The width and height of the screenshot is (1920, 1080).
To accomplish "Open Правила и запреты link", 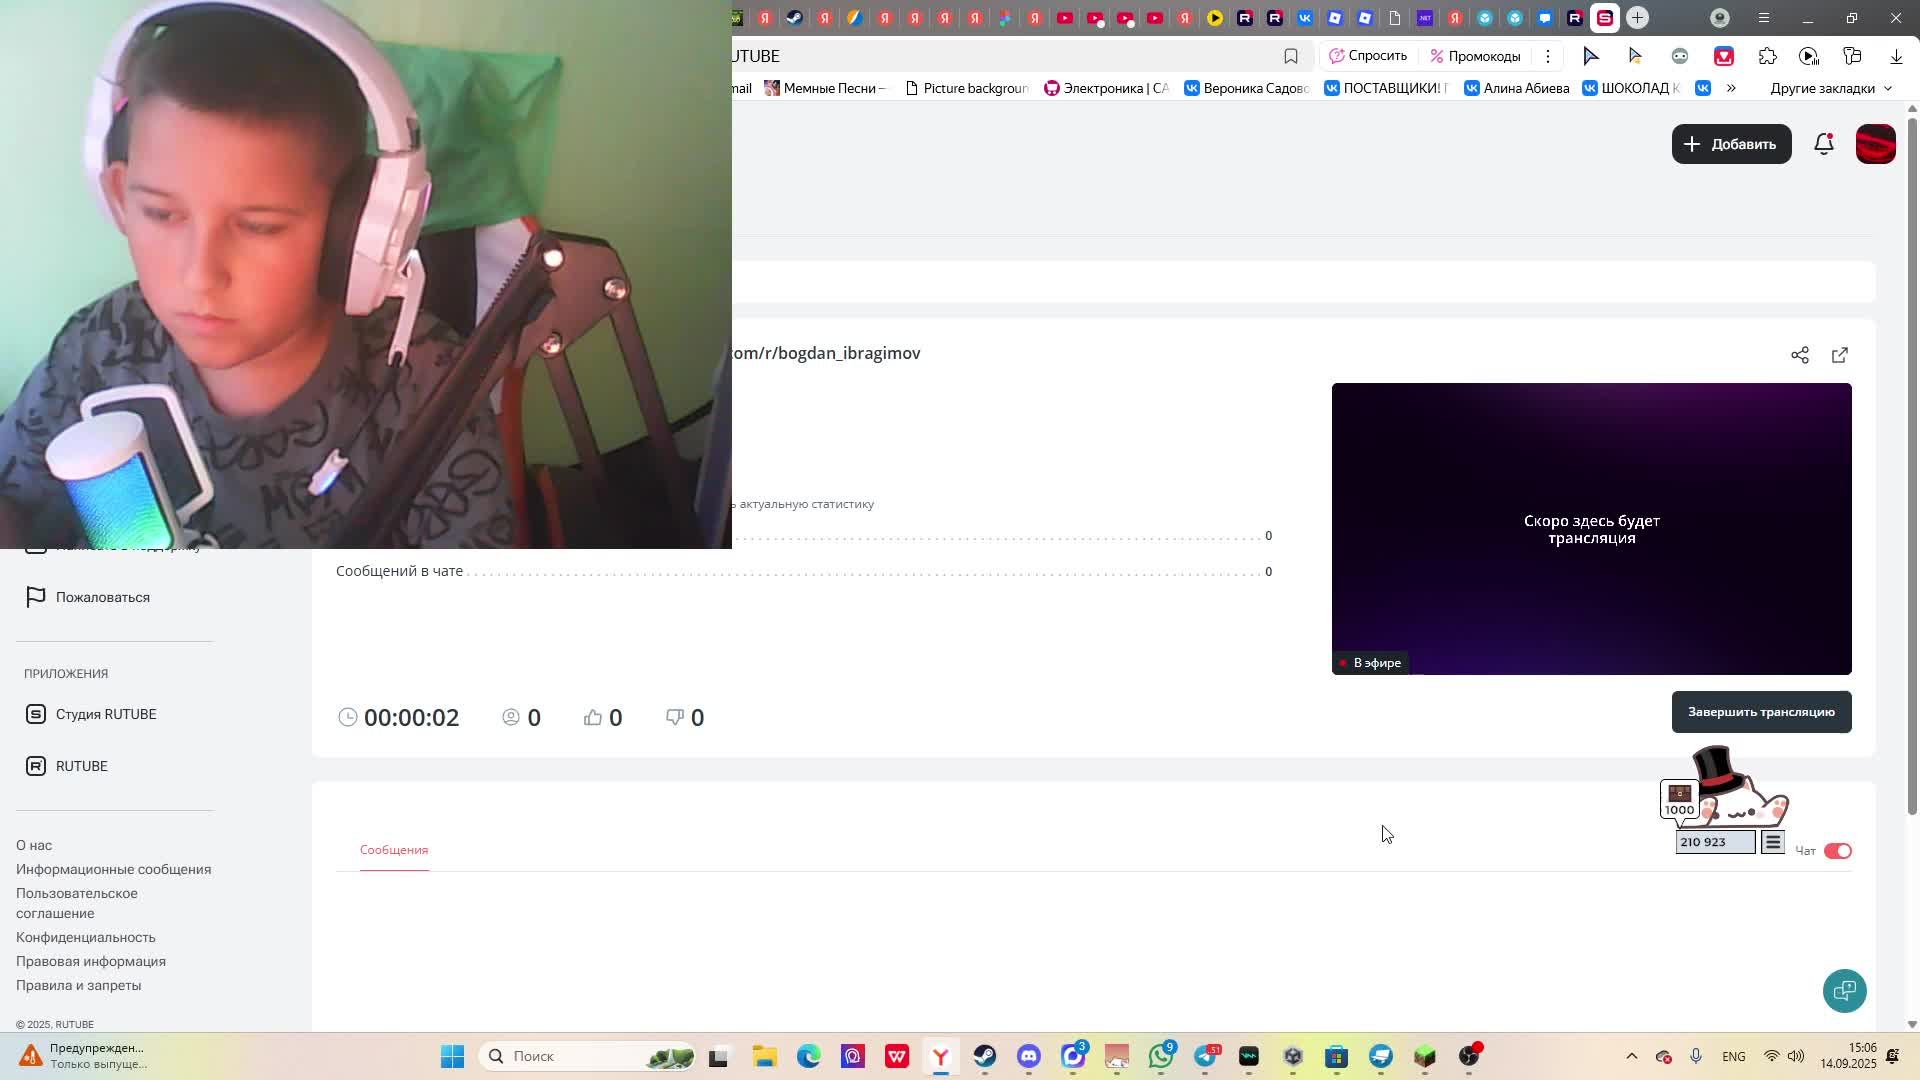I will click(78, 985).
